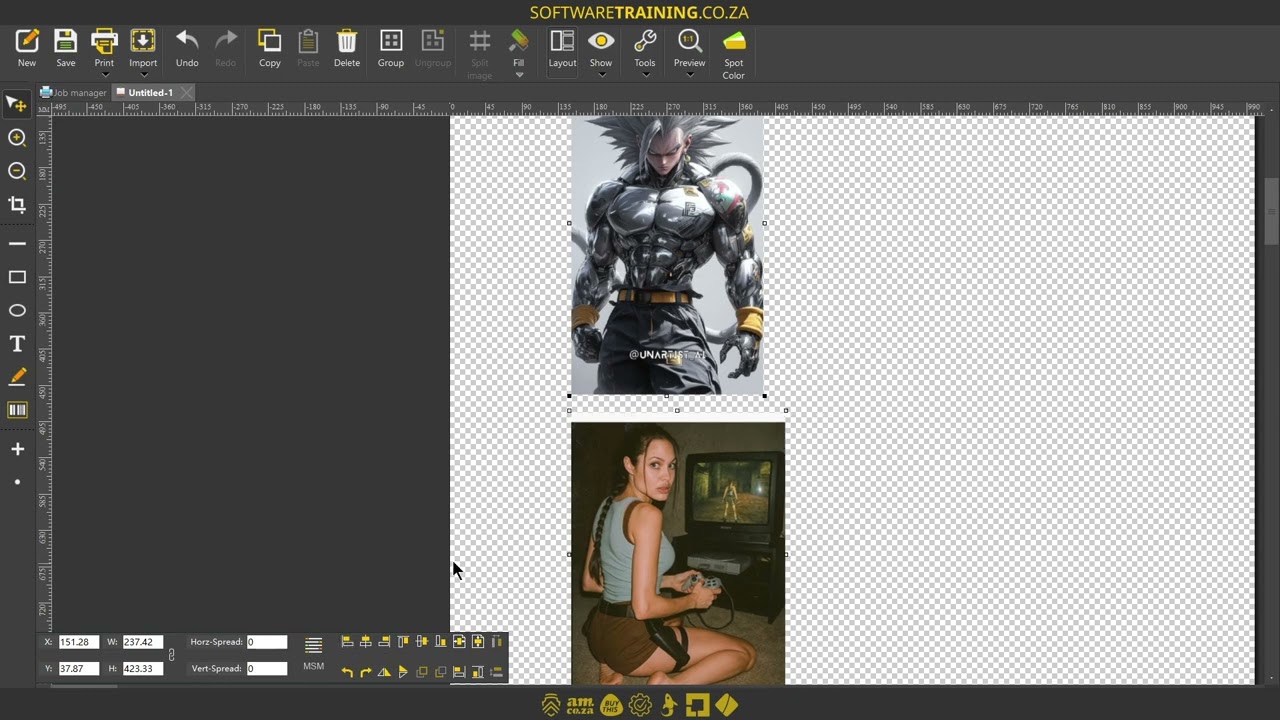The image size is (1280, 720).
Task: Activate the Text tool
Action: tap(17, 344)
